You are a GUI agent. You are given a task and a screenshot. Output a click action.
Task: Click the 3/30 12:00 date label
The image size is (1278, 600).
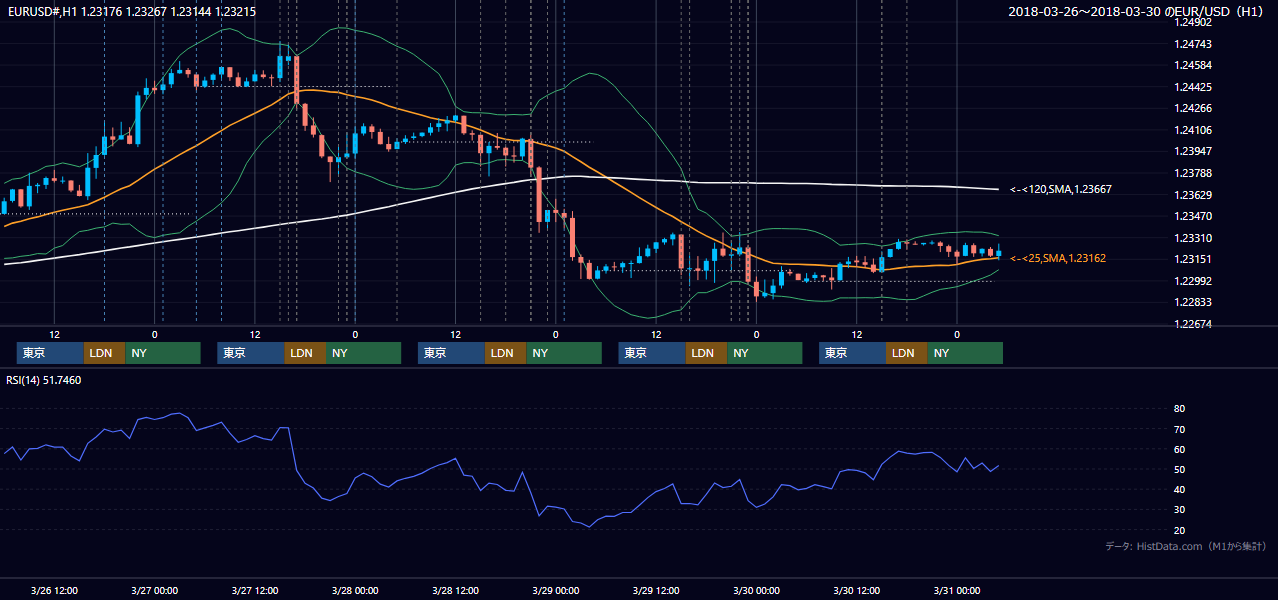856,590
